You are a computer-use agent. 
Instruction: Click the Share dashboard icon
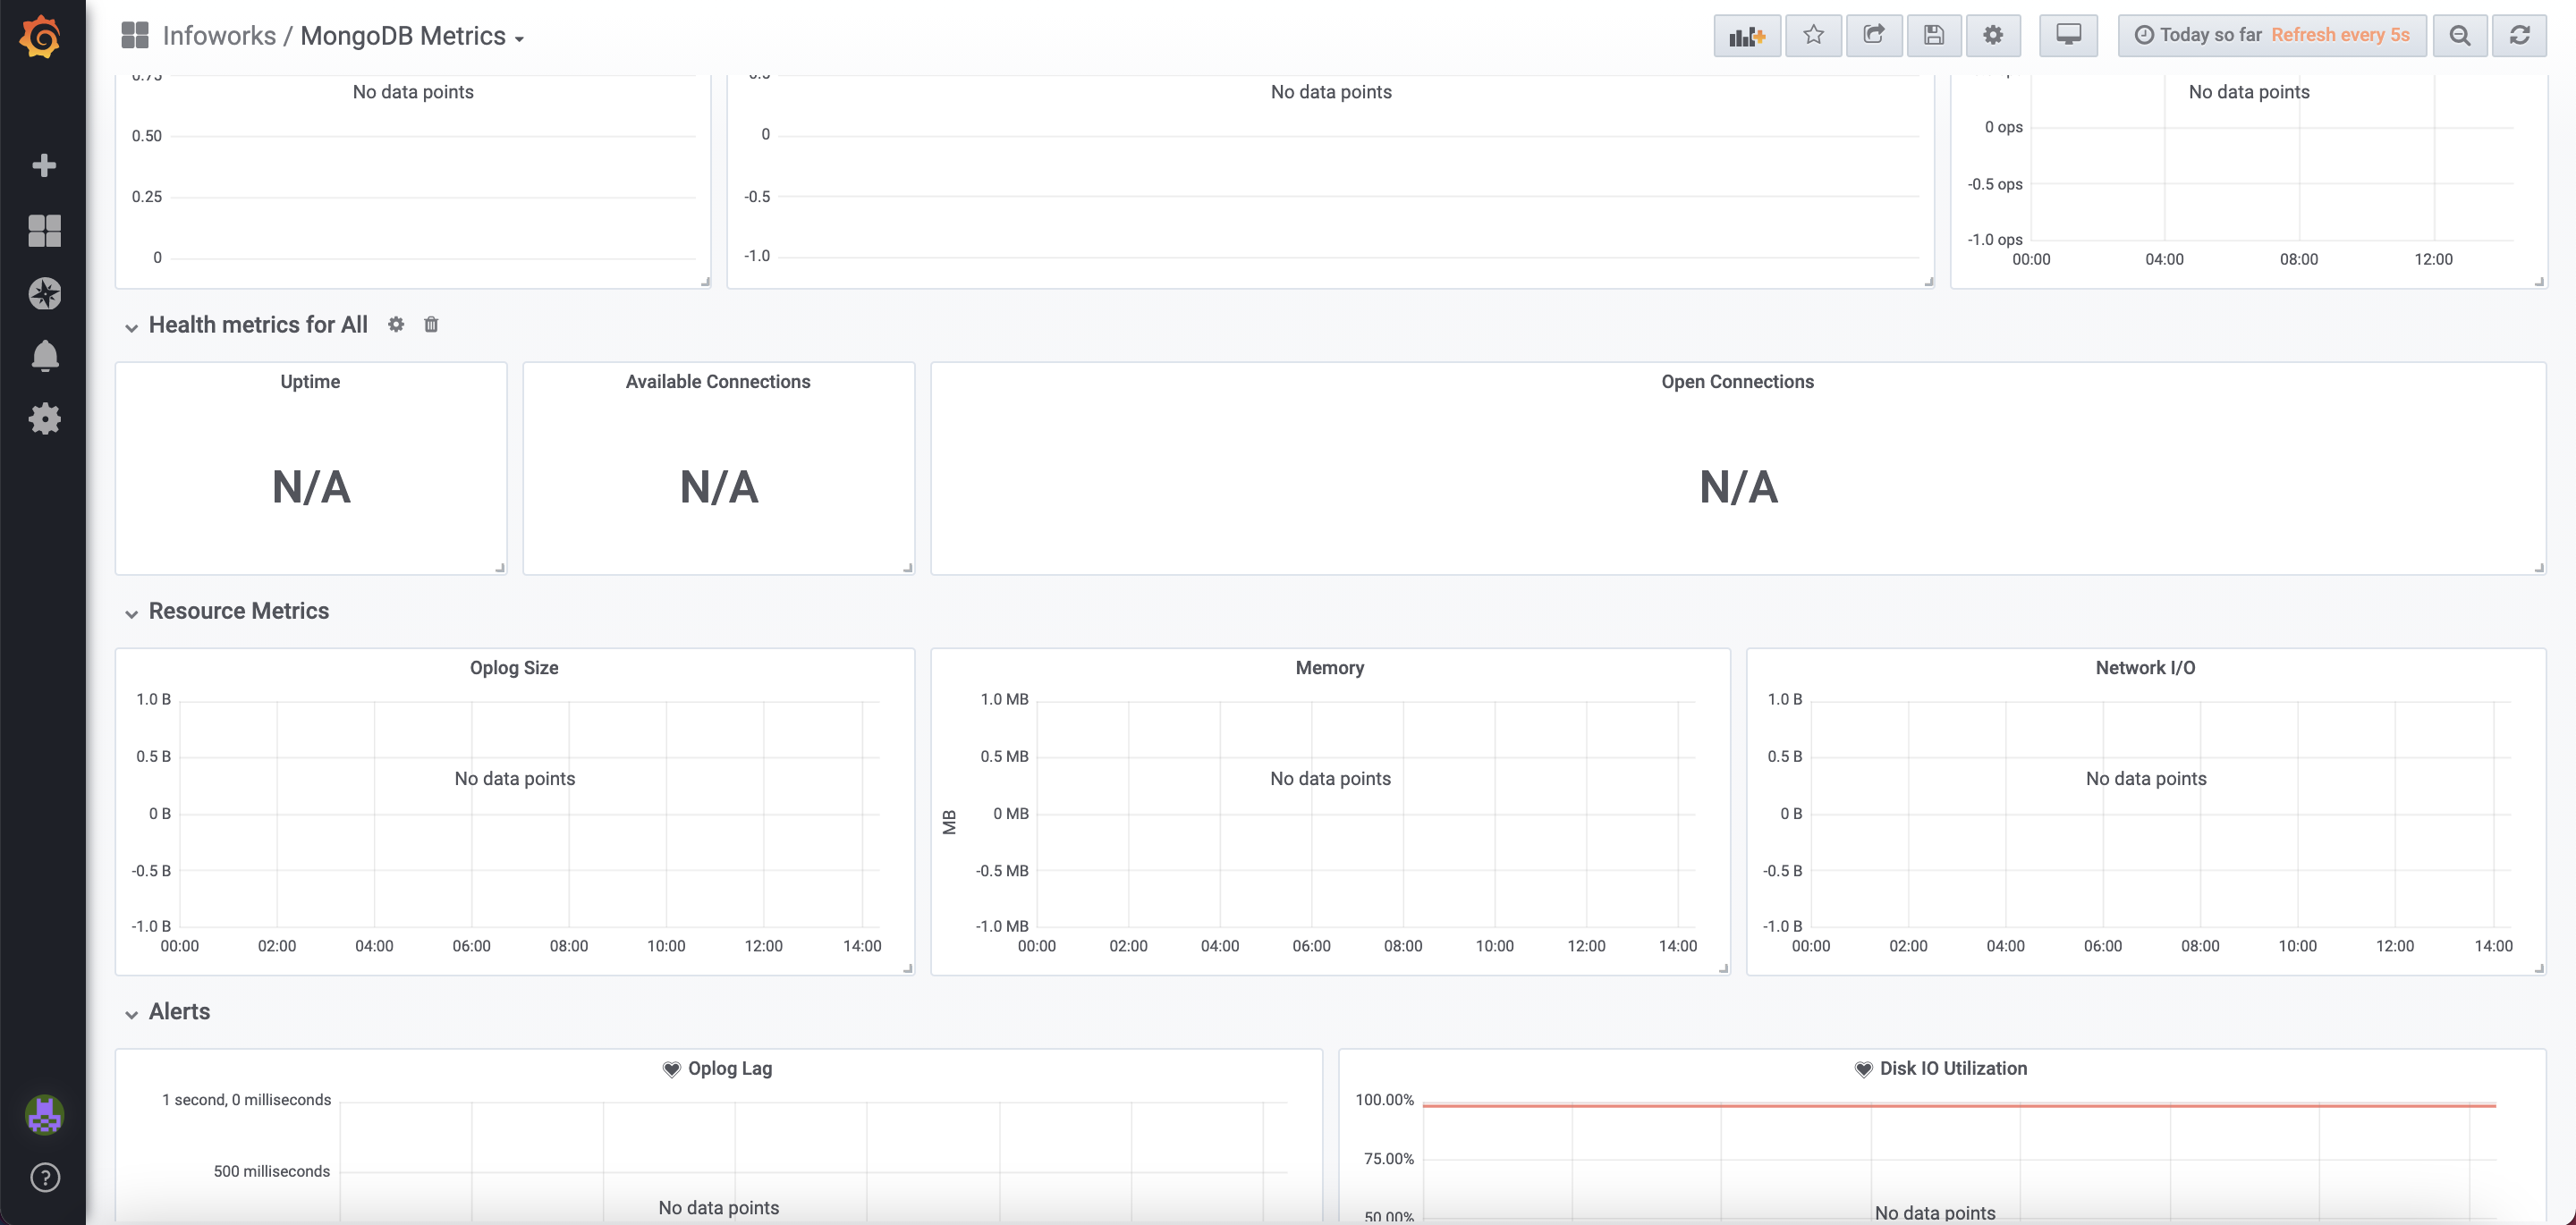(x=1873, y=36)
